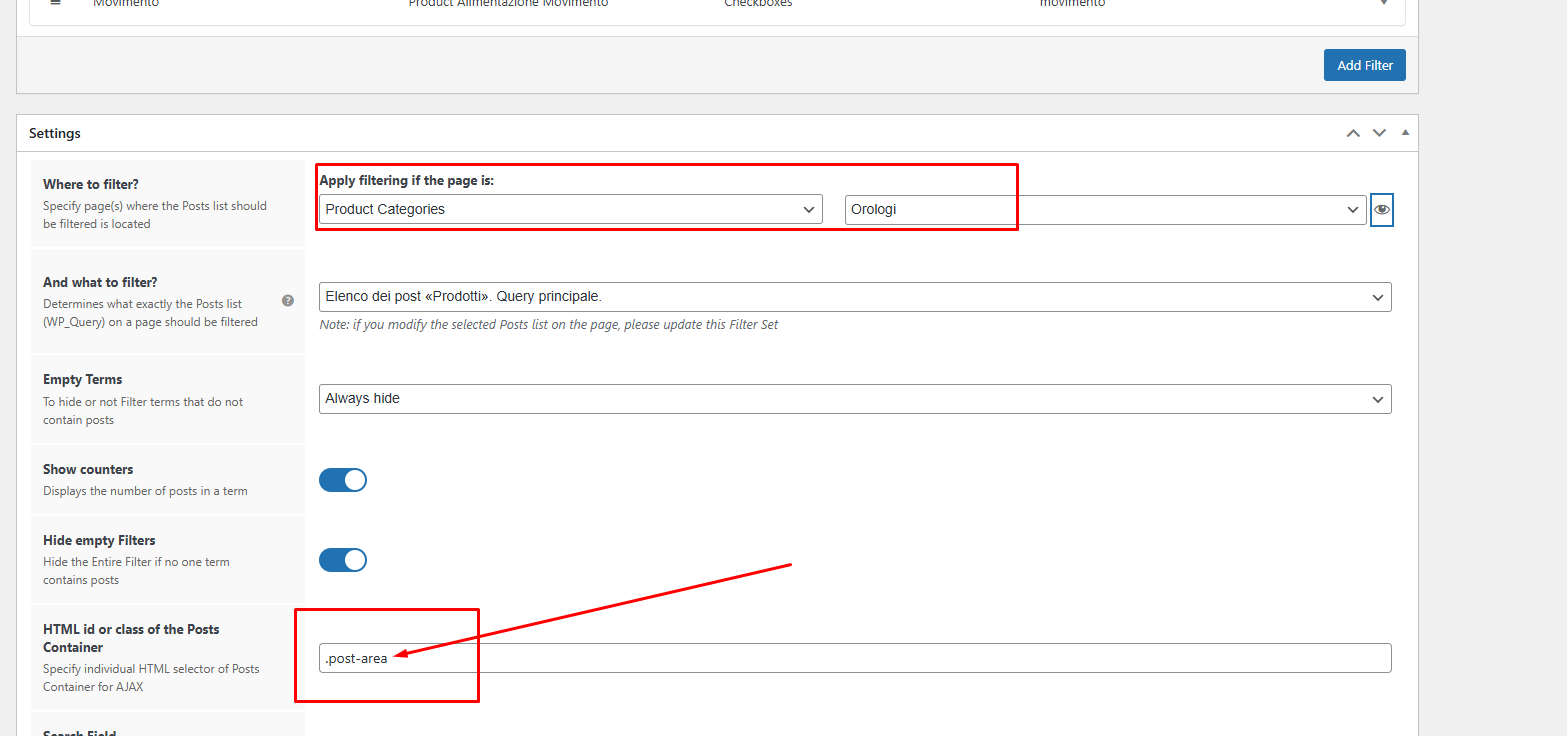Image resolution: width=1567 pixels, height=736 pixels.
Task: Open the Empty Terms 'Always hide' dropdown
Action: tap(855, 398)
